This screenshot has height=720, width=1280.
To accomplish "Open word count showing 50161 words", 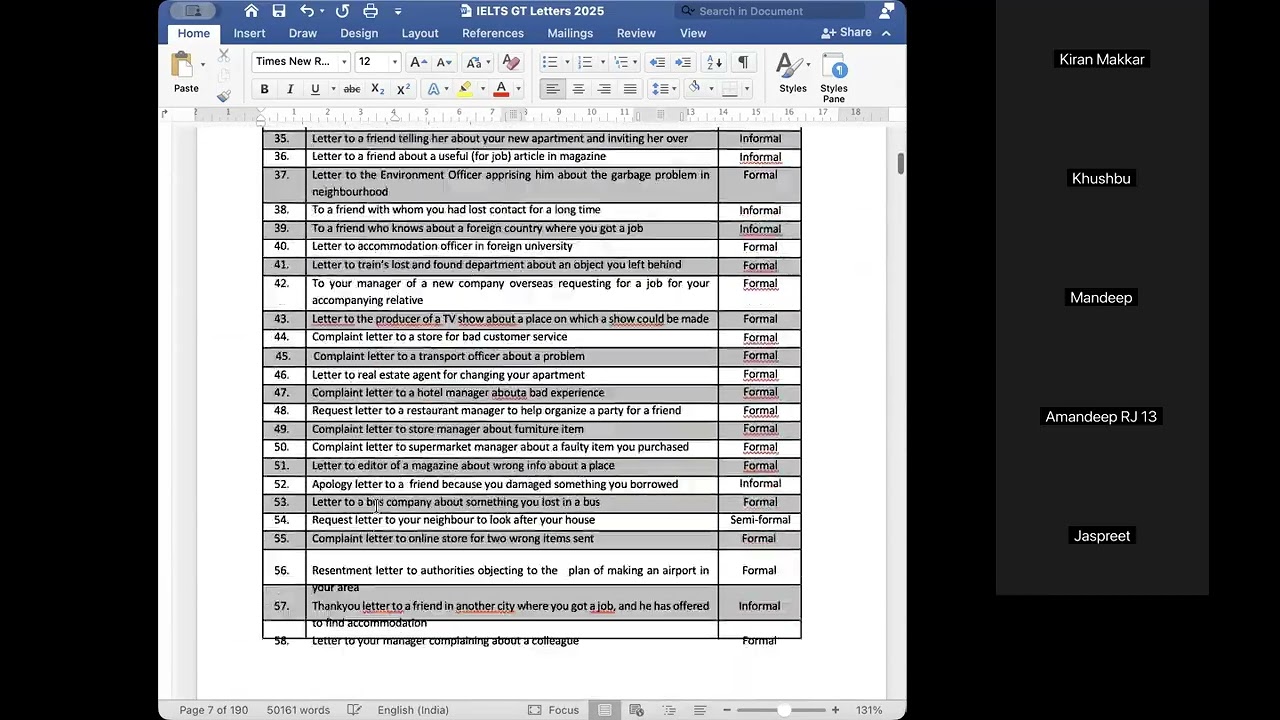I will pos(298,710).
